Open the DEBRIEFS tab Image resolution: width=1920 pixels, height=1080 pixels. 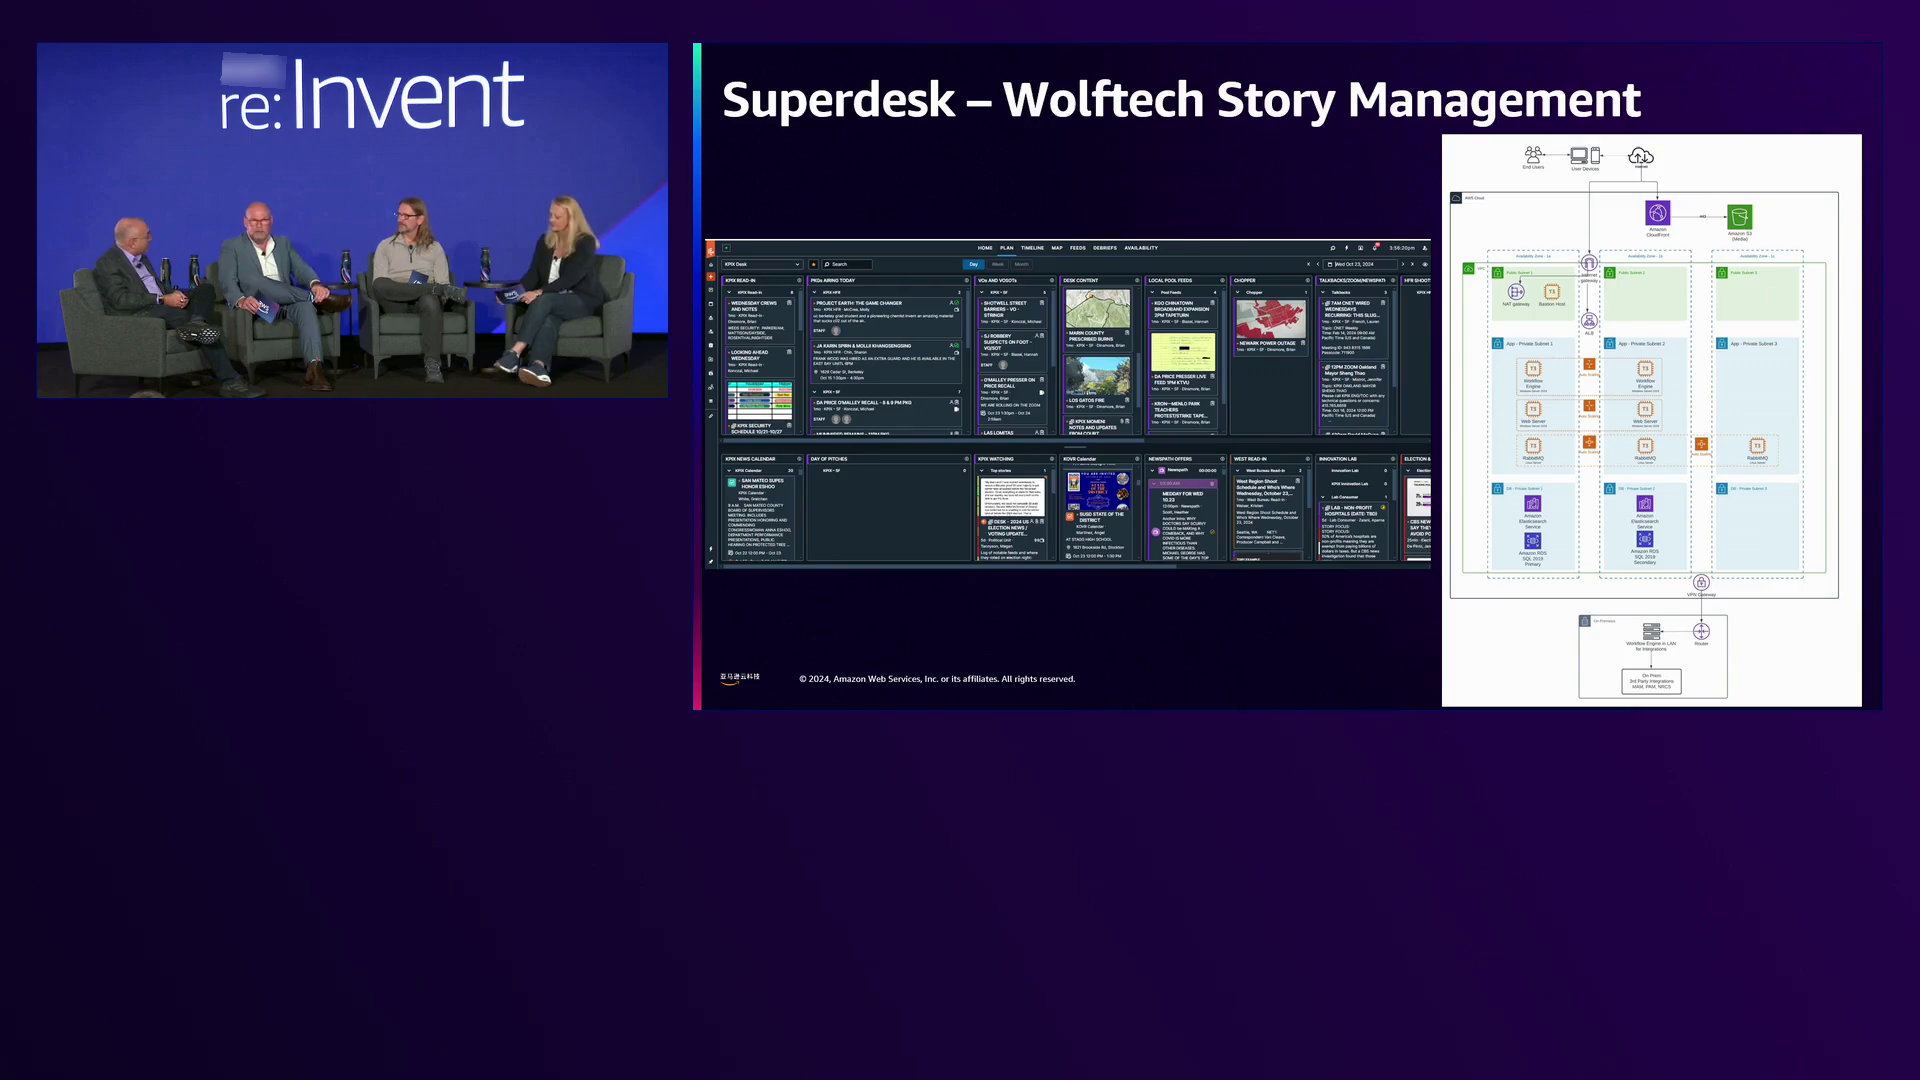(1105, 248)
